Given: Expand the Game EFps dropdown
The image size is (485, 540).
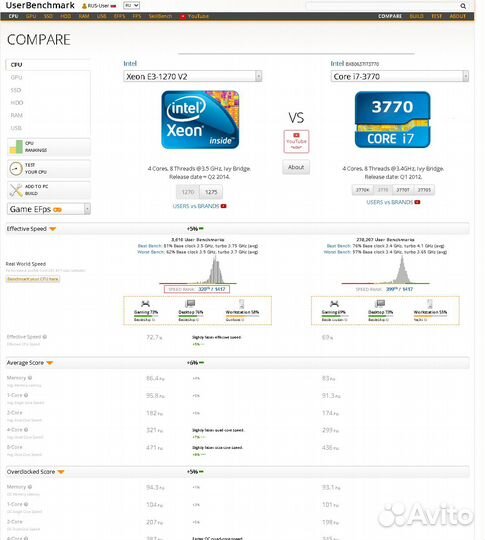Looking at the screenshot, I should (49, 209).
